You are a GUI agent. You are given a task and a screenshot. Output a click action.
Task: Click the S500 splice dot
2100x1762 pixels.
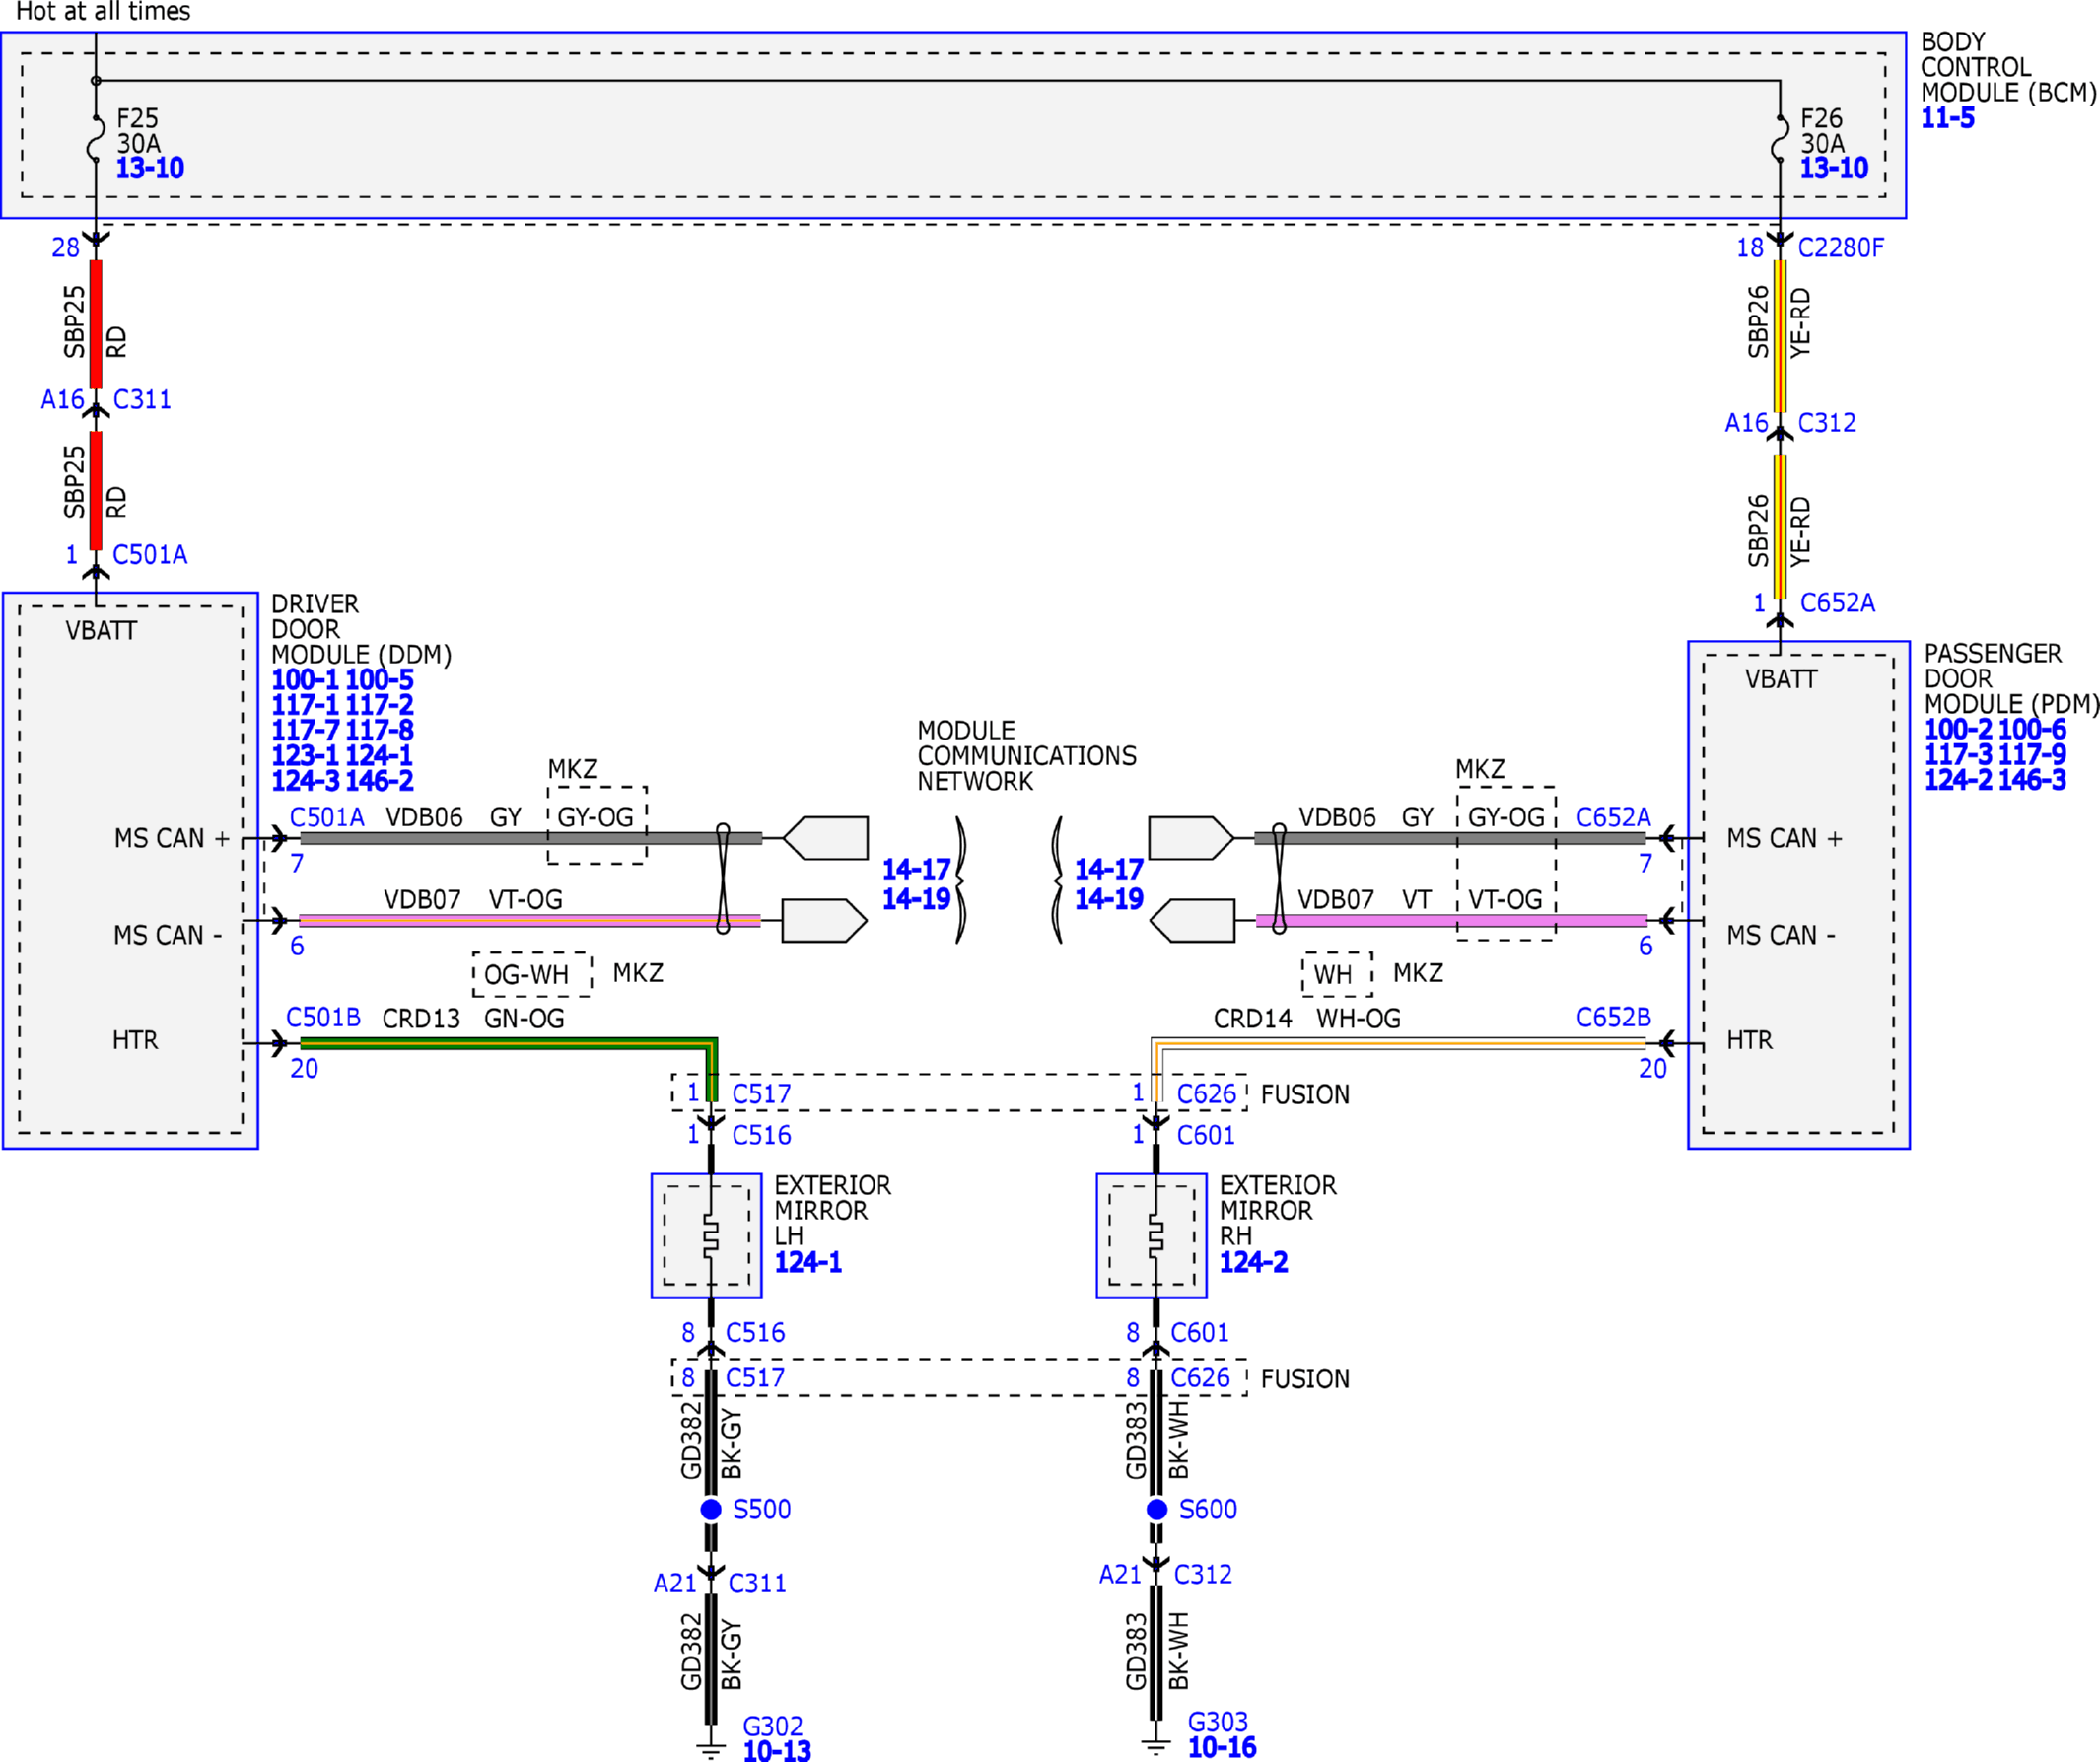711,1509
